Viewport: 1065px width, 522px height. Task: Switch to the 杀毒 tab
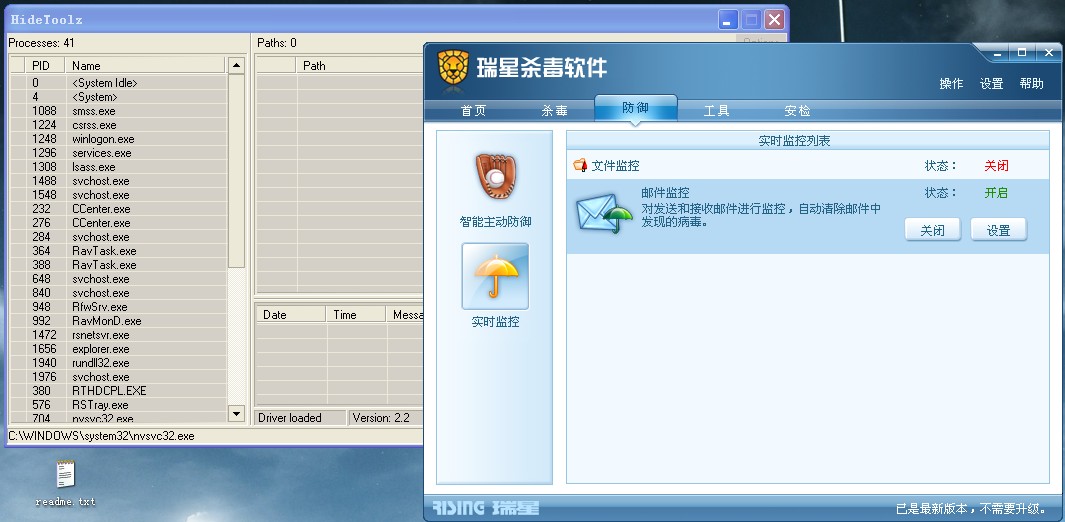pyautogui.click(x=554, y=111)
